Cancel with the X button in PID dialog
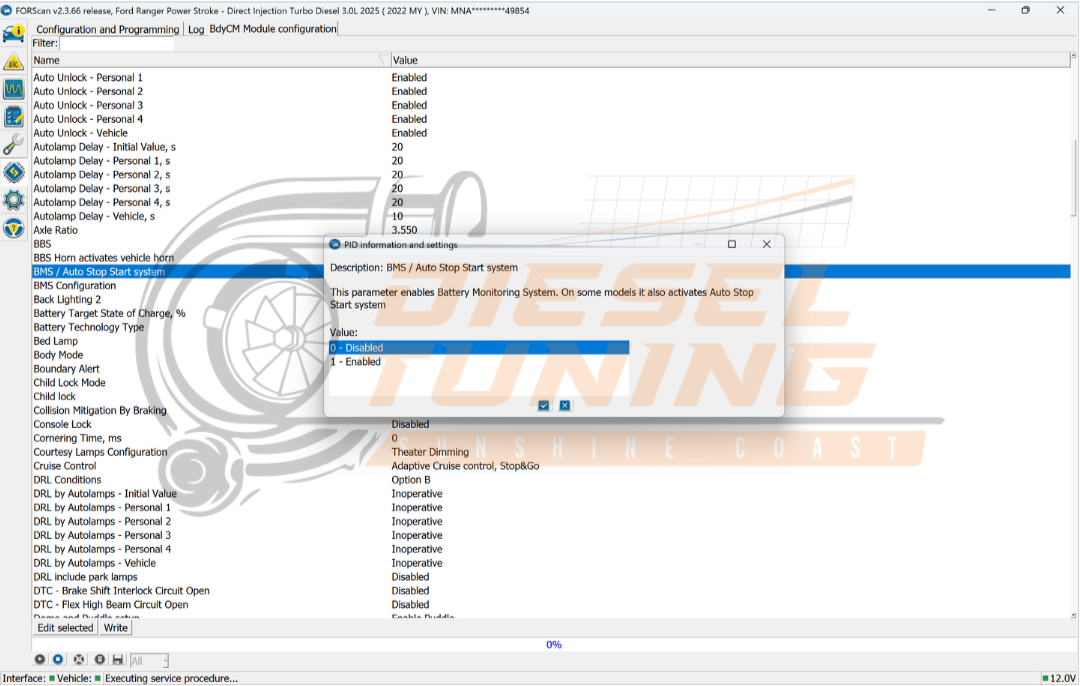This screenshot has width=1080, height=686. [x=565, y=406]
